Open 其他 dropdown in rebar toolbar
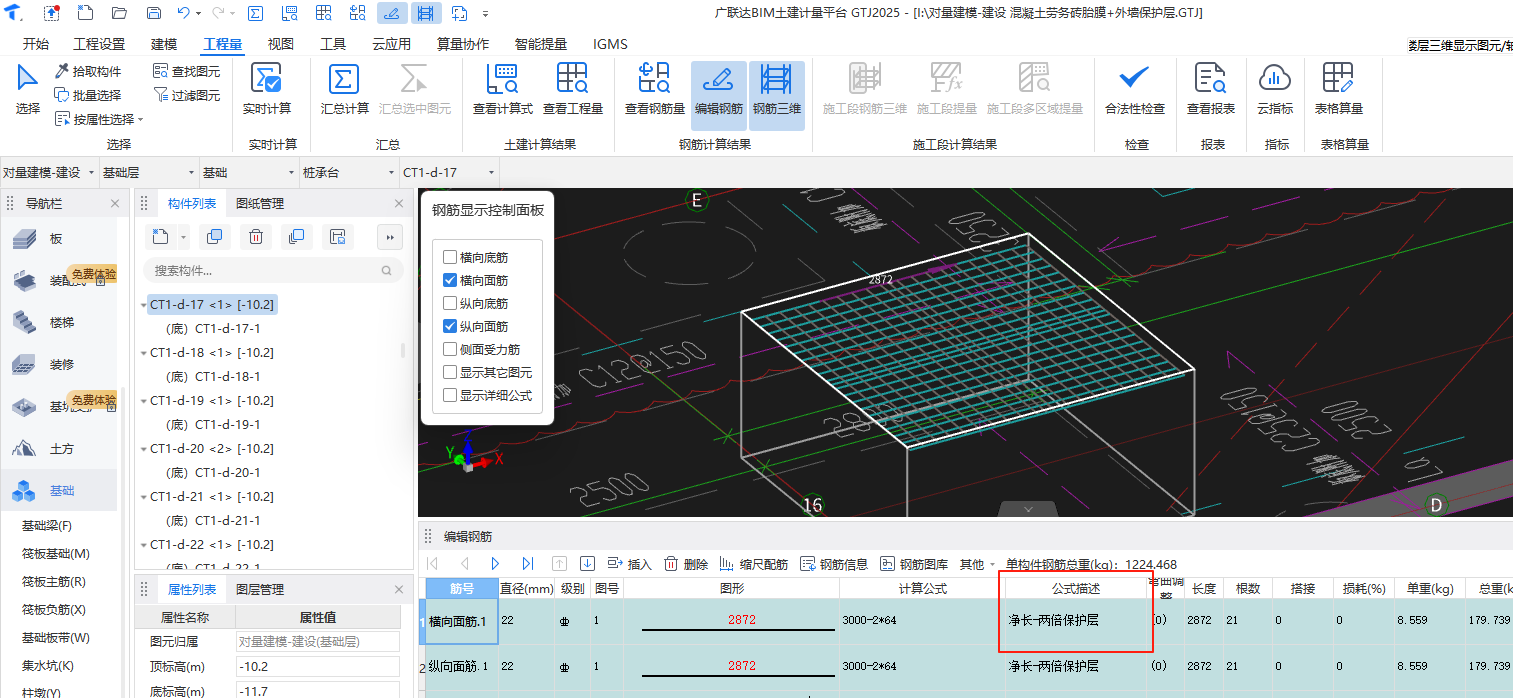The width and height of the screenshot is (1513, 698). pyautogui.click(x=977, y=564)
